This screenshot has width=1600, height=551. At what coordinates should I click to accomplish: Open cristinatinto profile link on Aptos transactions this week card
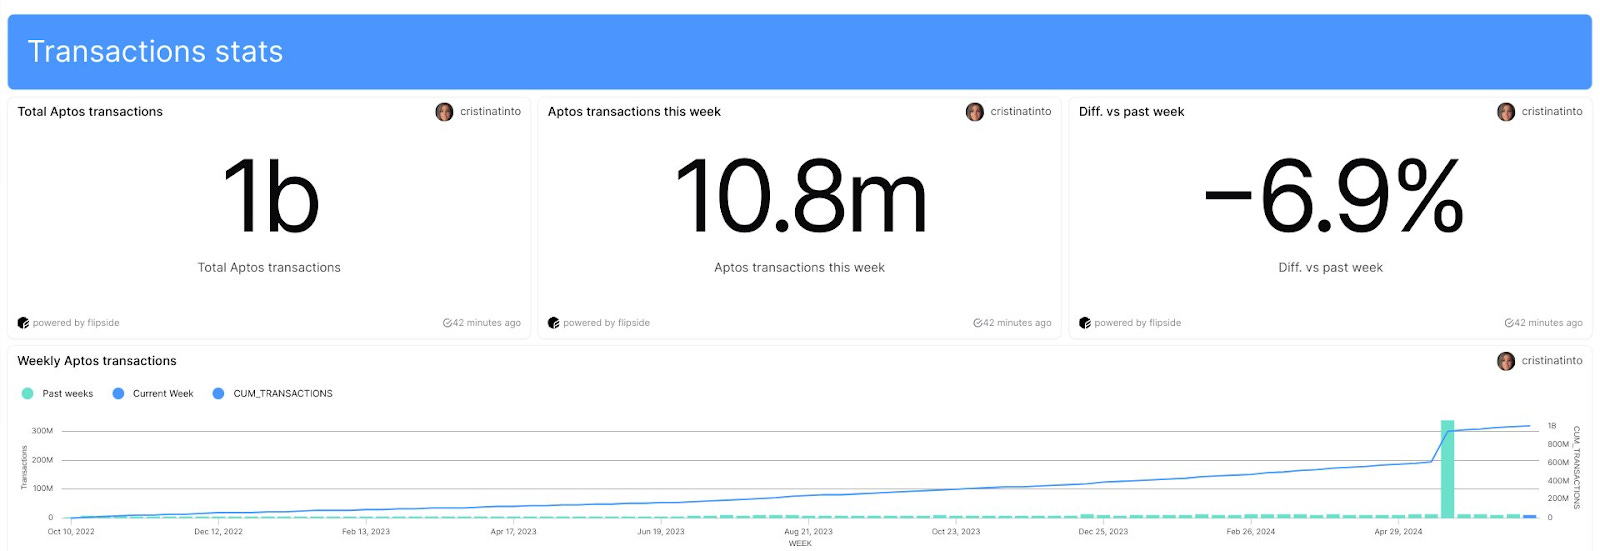coord(1020,112)
